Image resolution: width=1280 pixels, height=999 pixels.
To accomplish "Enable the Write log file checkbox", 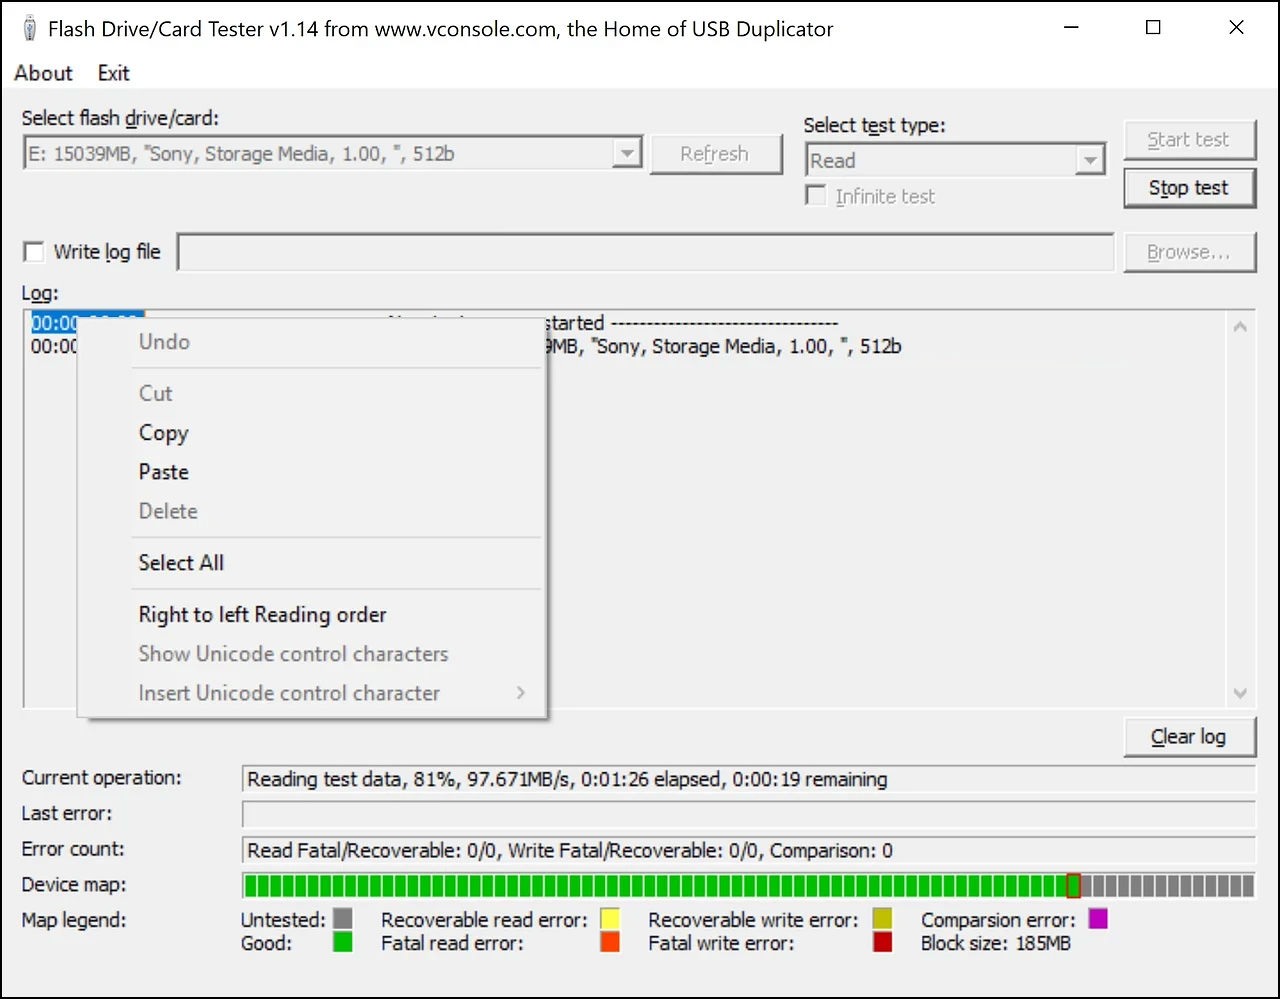I will (x=33, y=251).
